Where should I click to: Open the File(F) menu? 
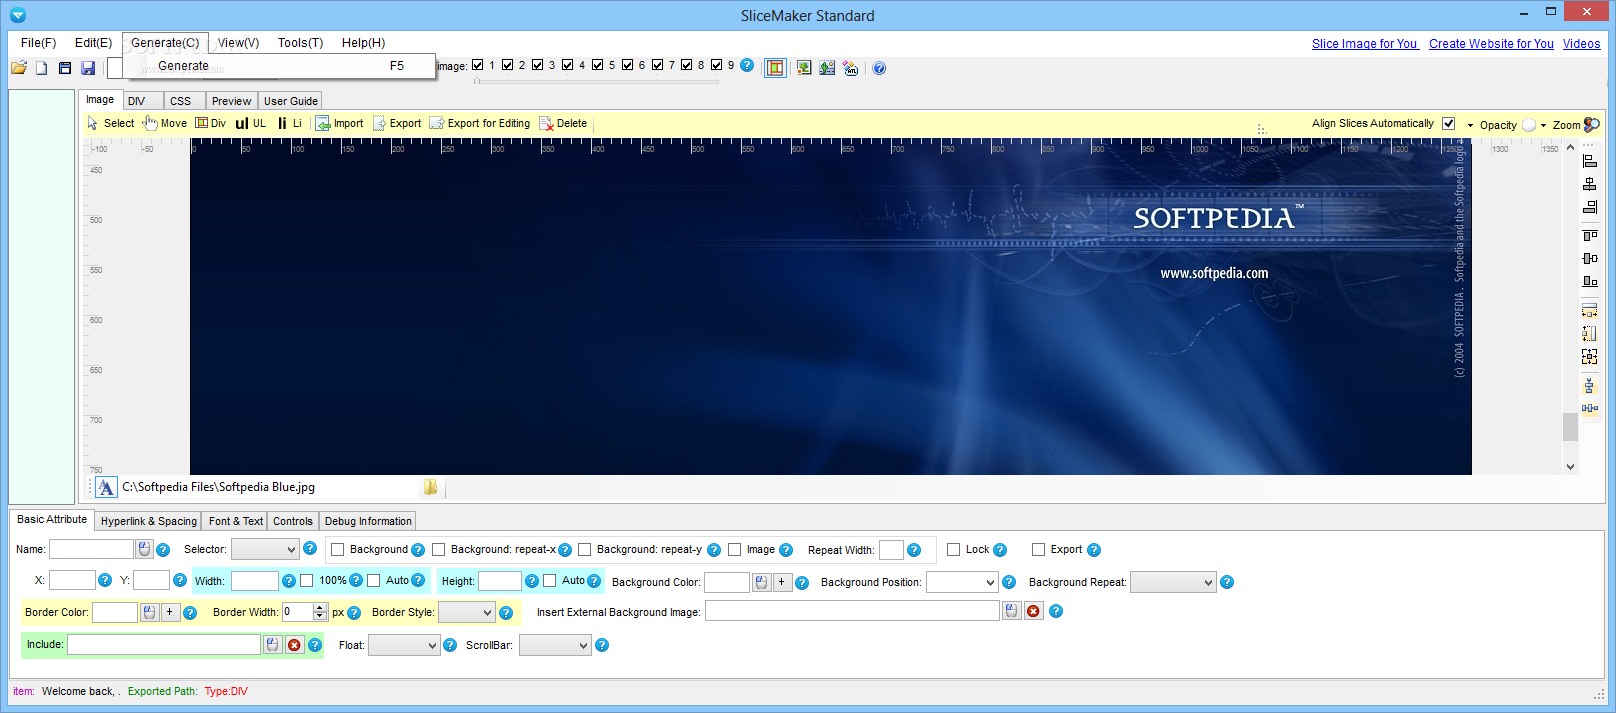point(38,43)
